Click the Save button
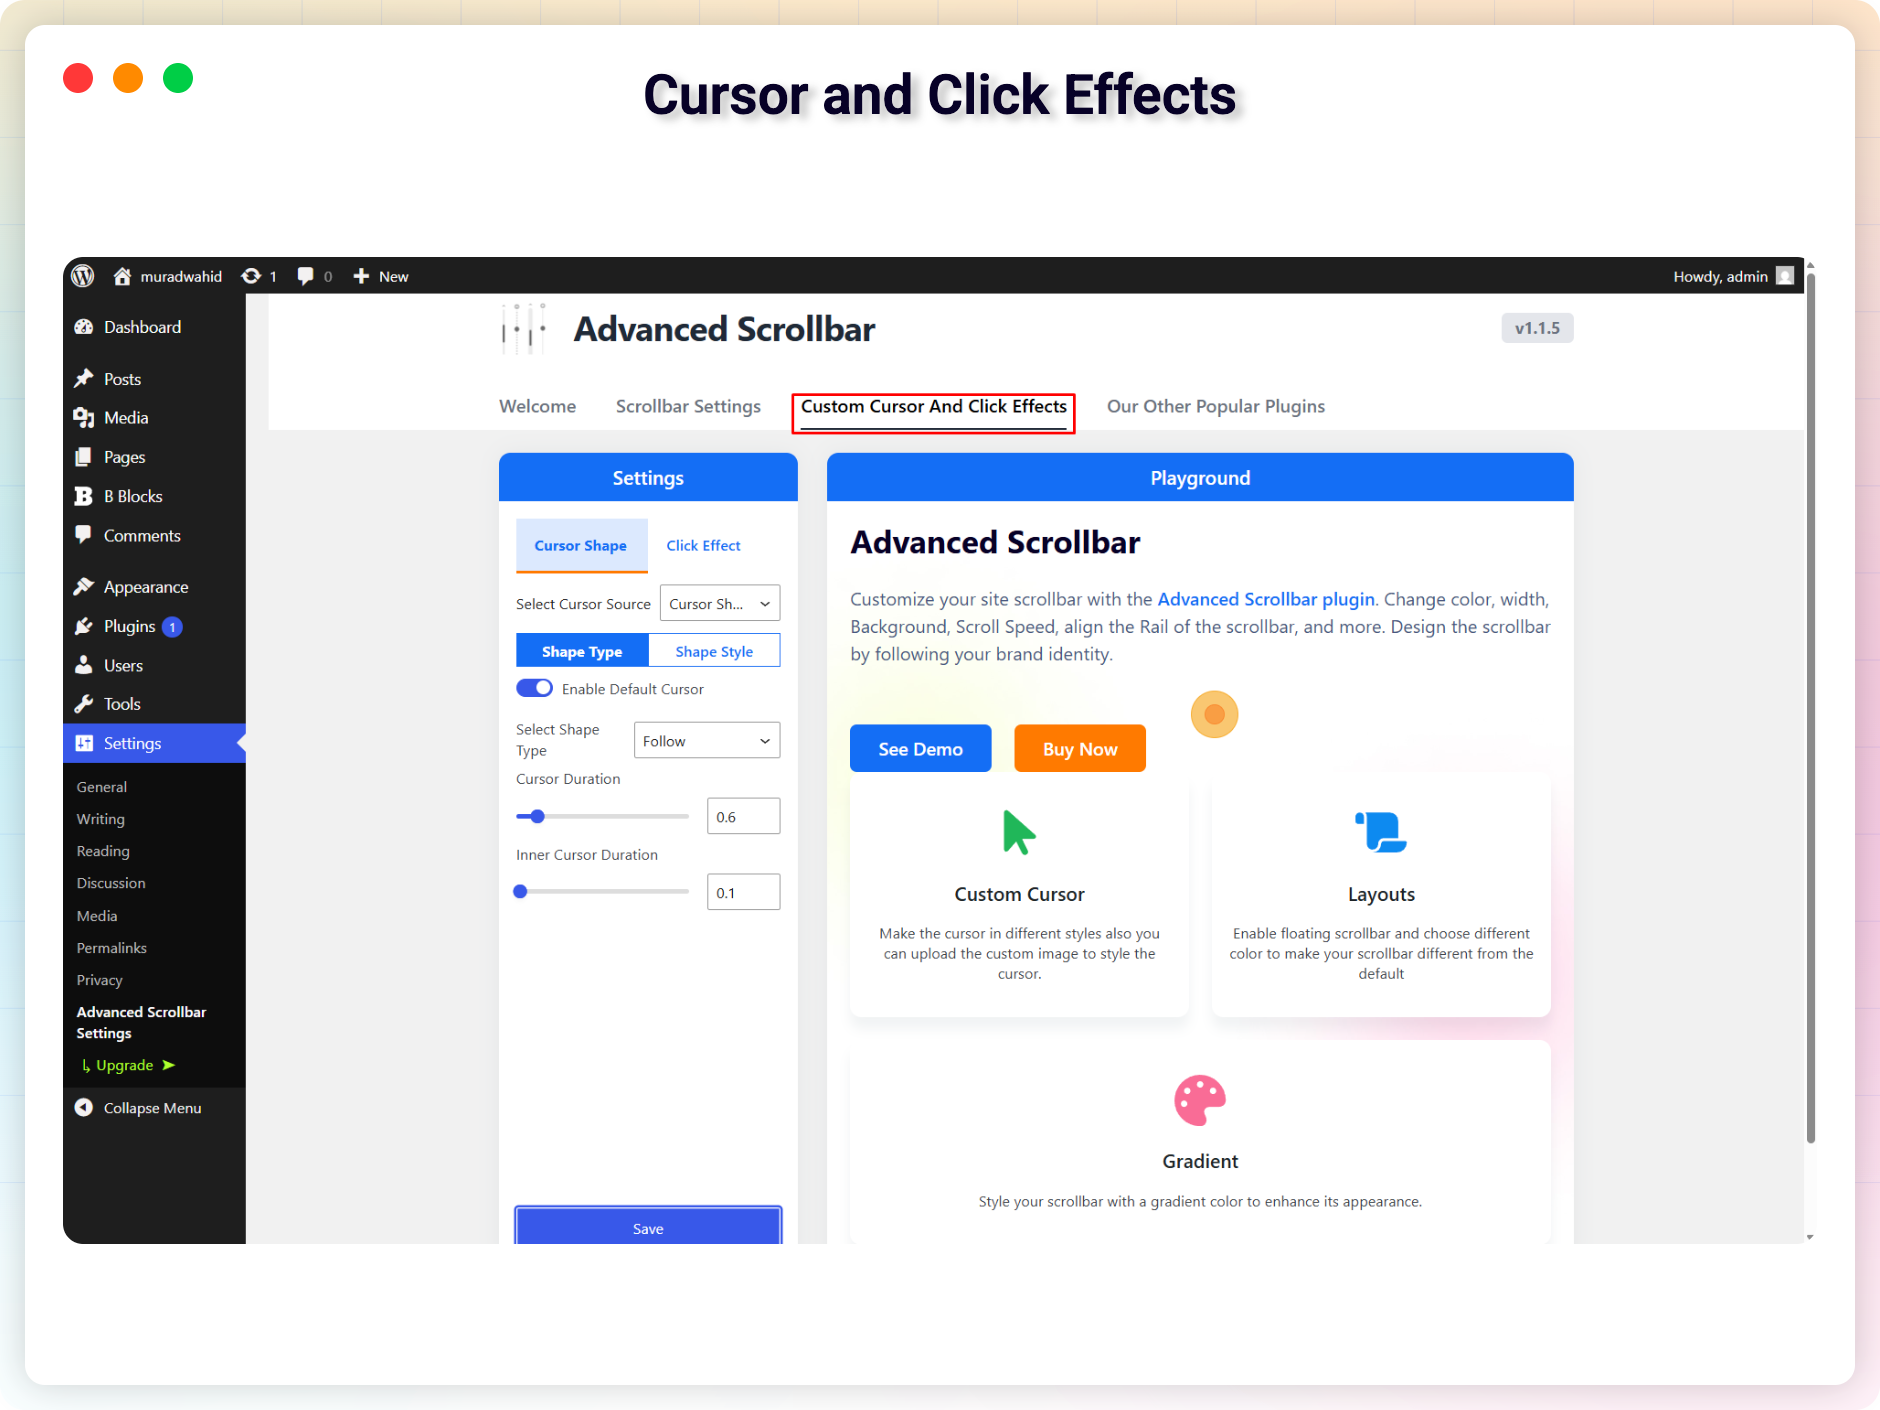This screenshot has width=1880, height=1410. pos(648,1227)
